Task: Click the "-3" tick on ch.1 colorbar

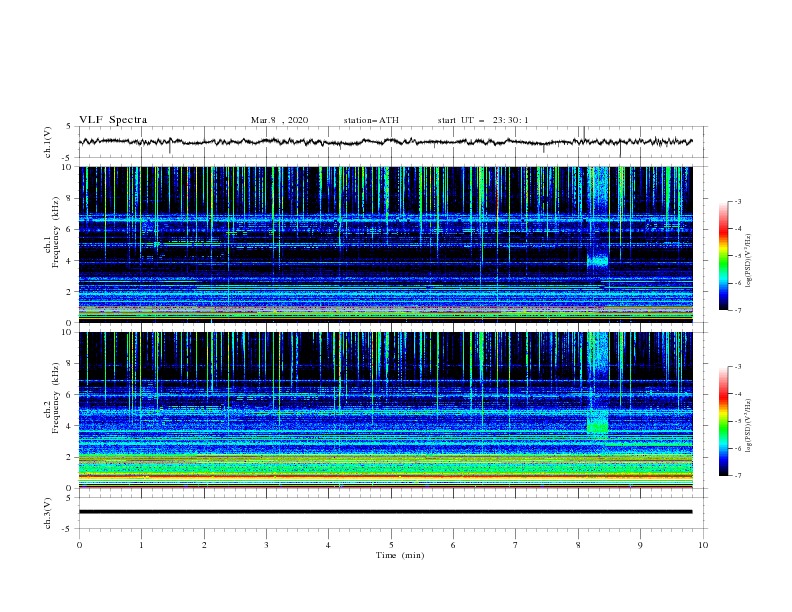Action: coord(737,201)
